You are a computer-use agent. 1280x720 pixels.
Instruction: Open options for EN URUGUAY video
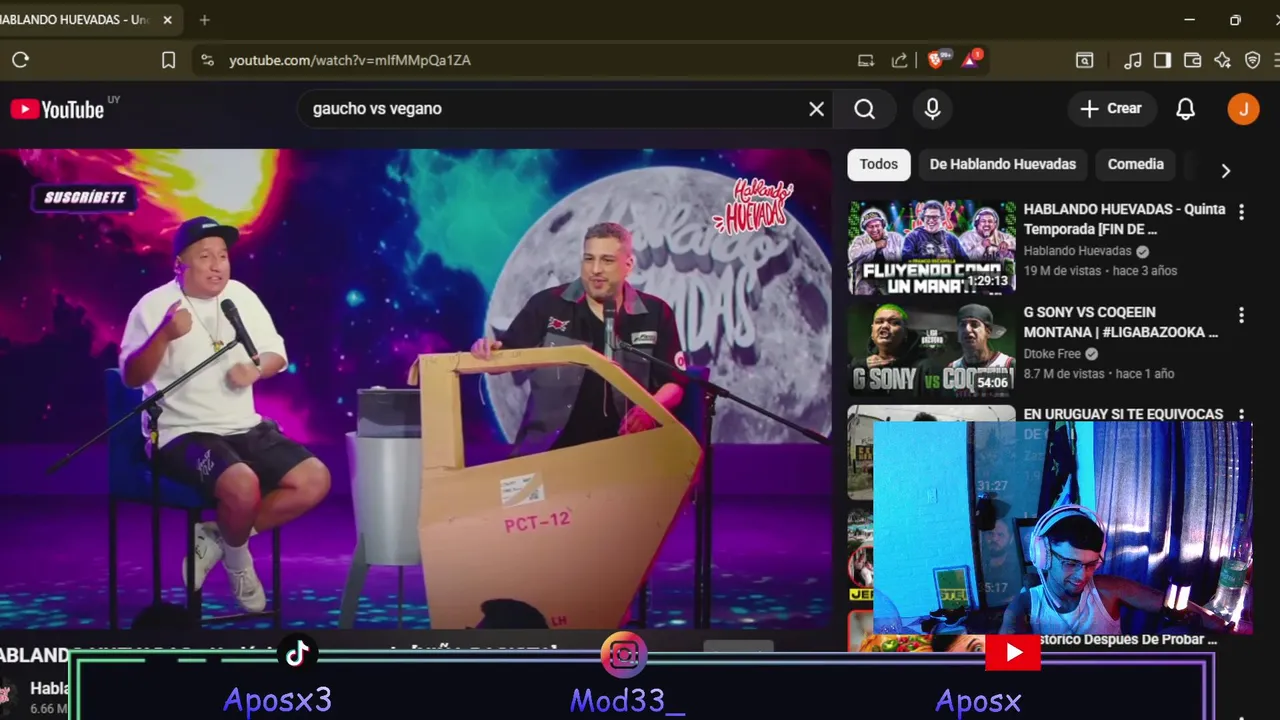click(x=1241, y=414)
